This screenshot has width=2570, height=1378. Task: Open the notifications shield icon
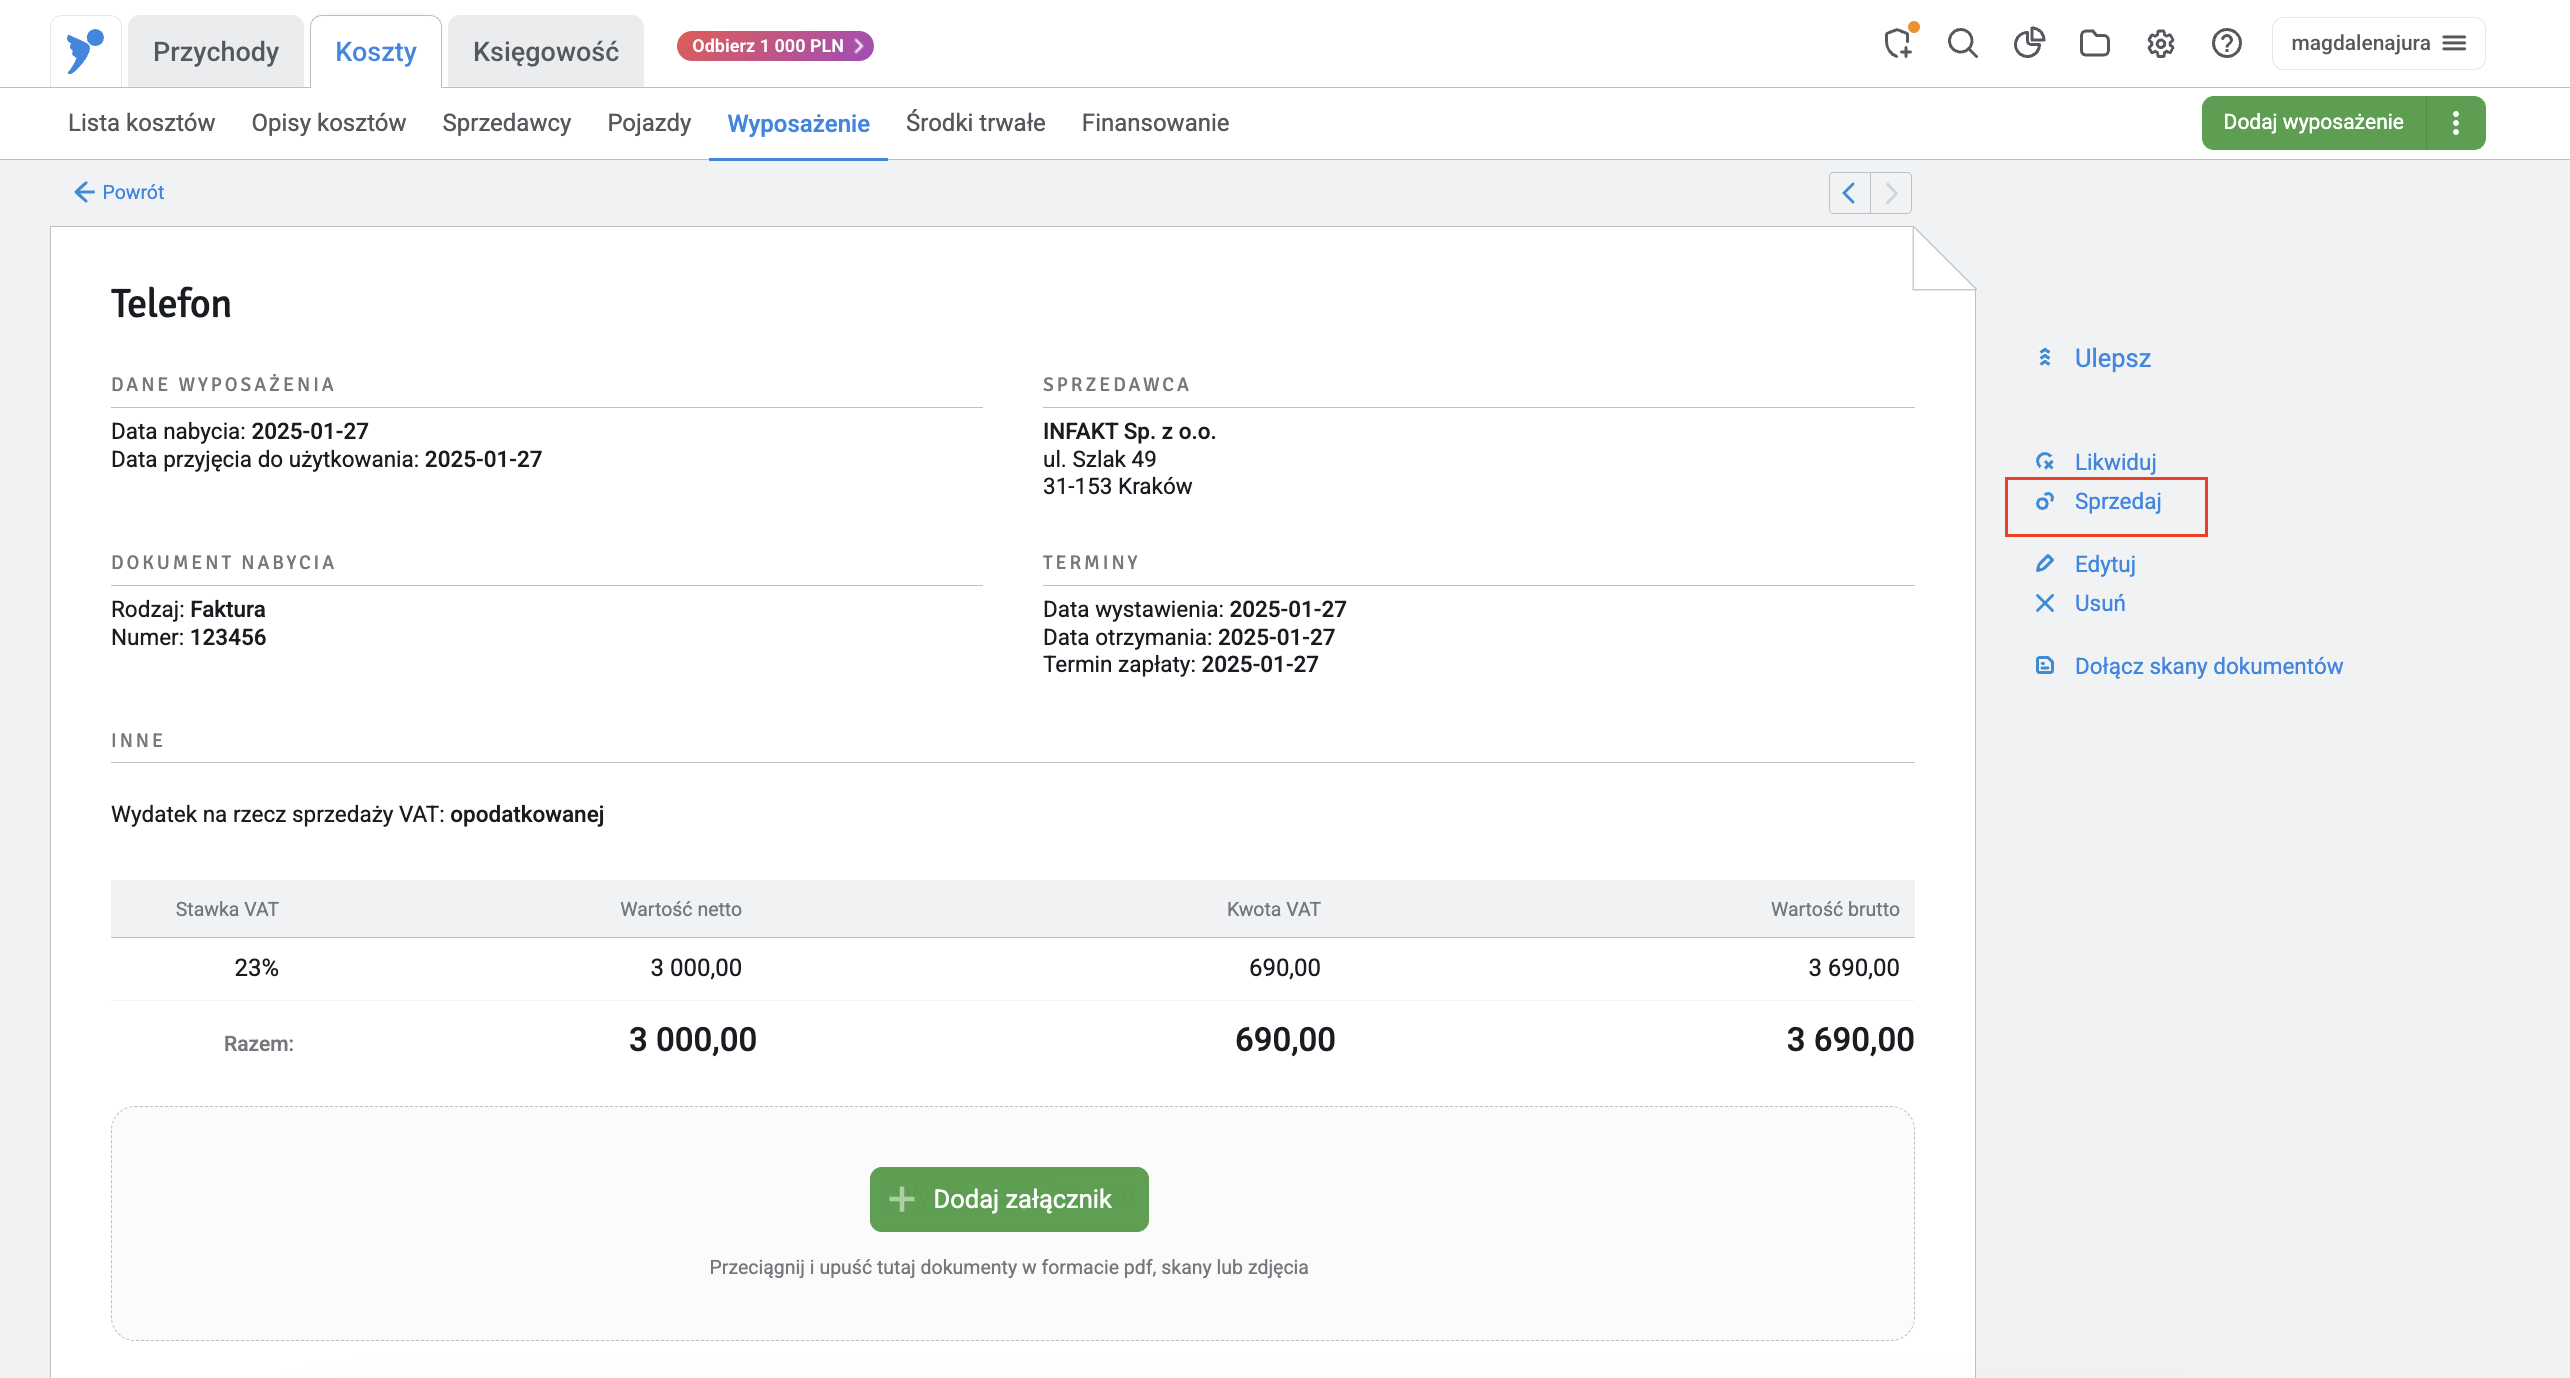[1897, 44]
